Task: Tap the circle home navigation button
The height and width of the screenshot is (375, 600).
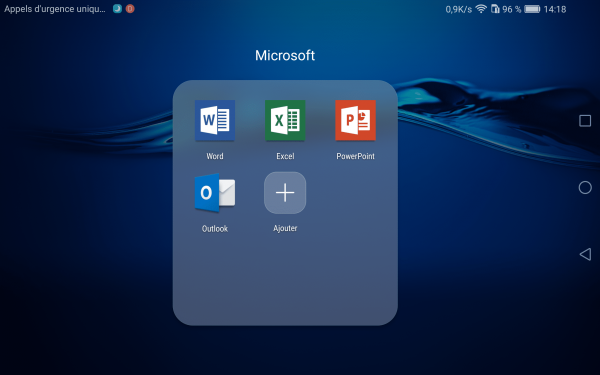Action: (x=585, y=188)
